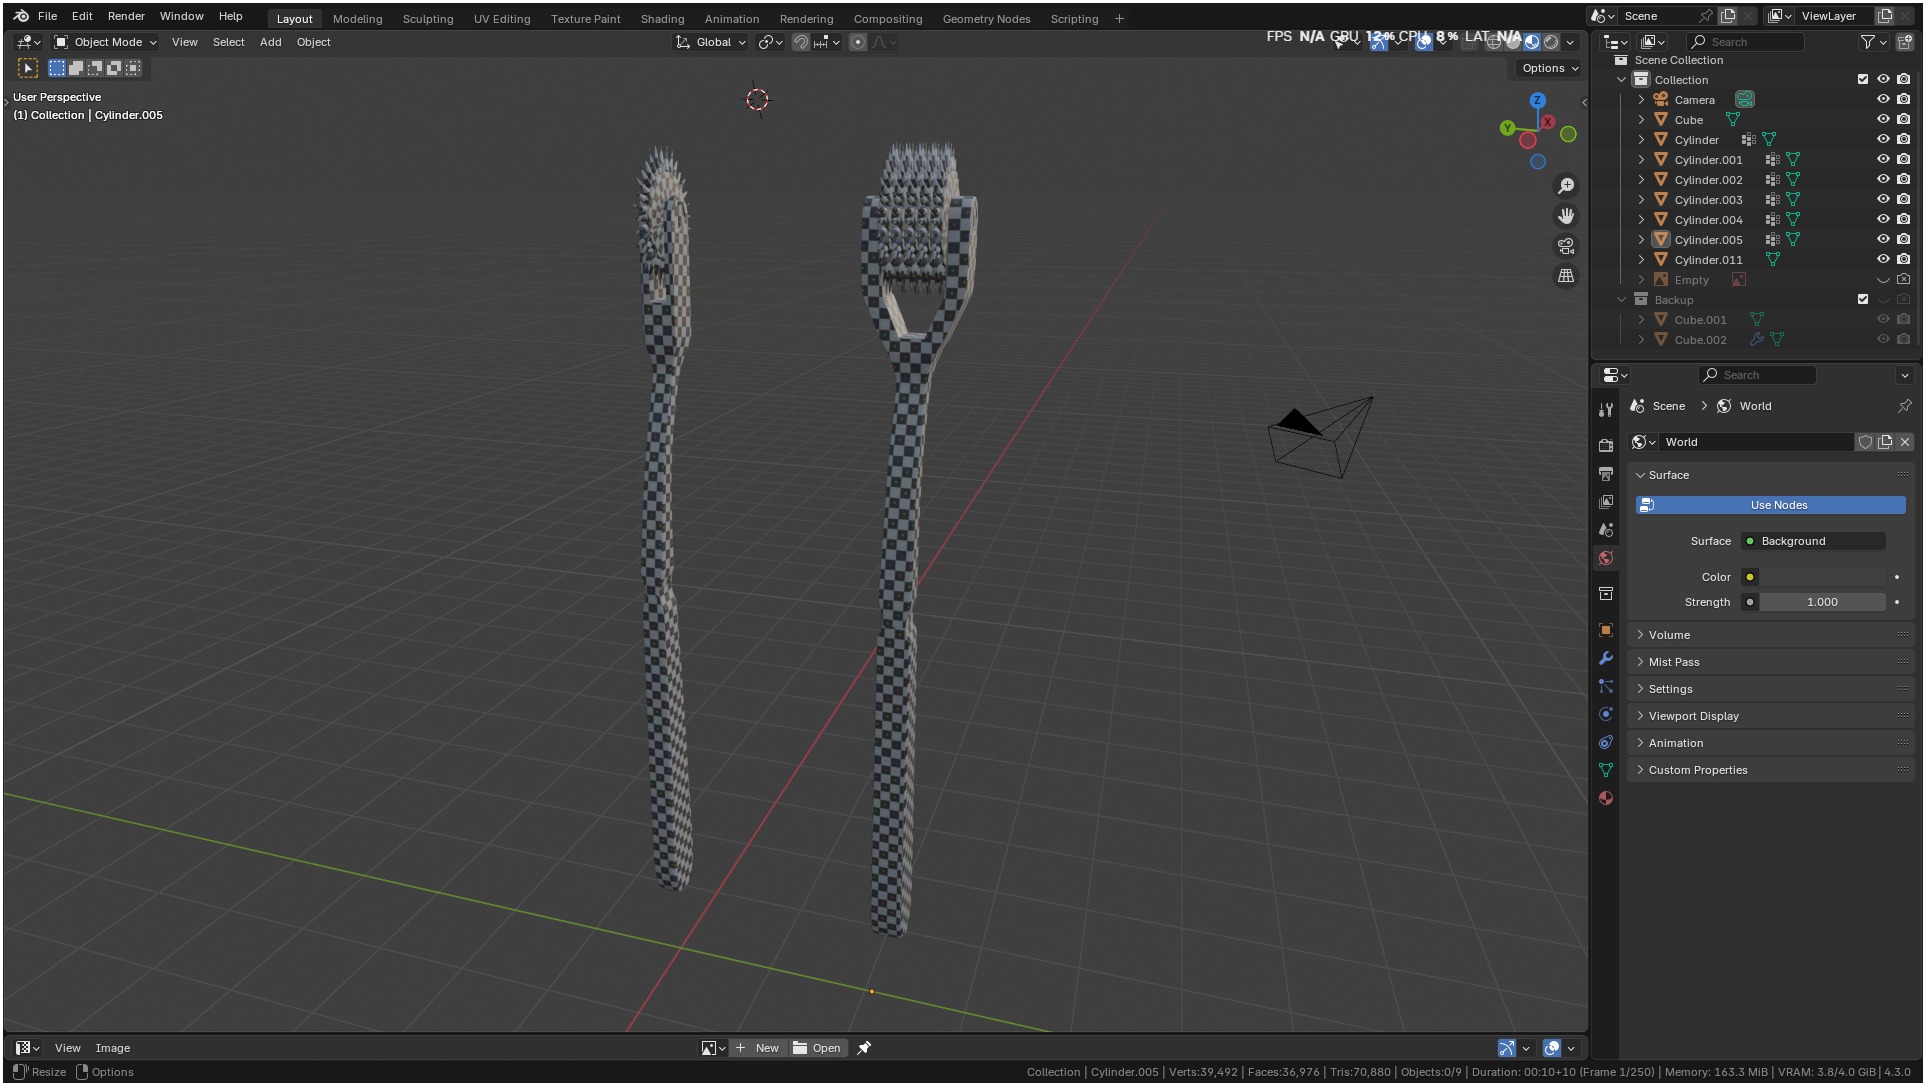The image size is (1926, 1086).
Task: Disable rendering for Cube camera icon
Action: click(1903, 120)
